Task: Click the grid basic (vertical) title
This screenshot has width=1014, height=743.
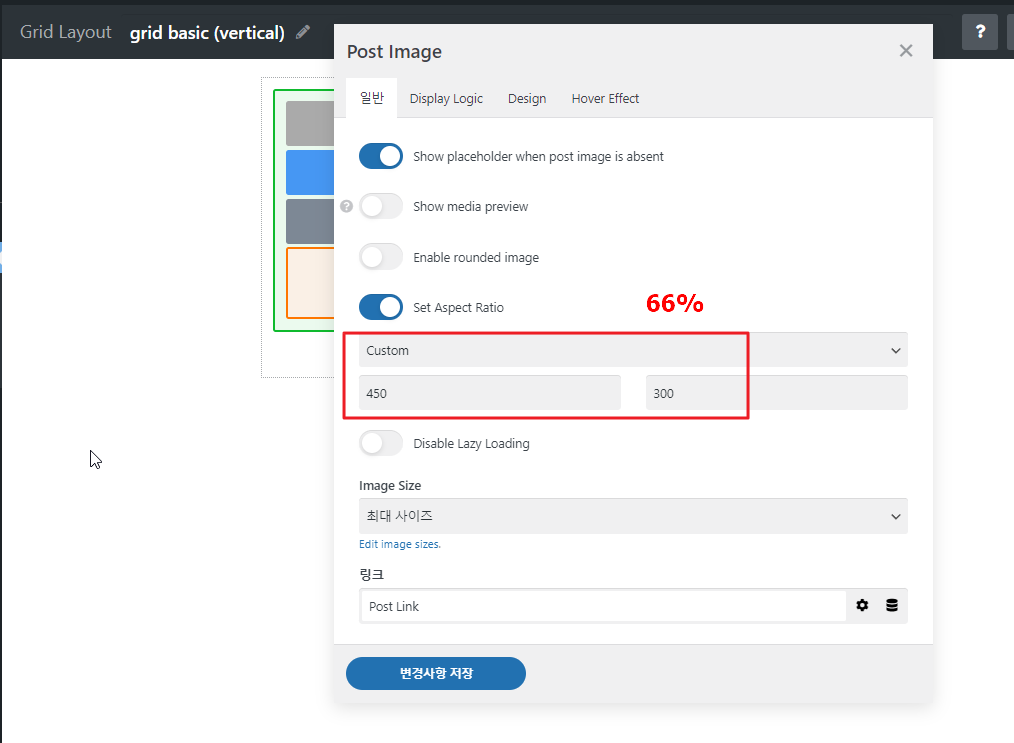Action: pos(207,32)
